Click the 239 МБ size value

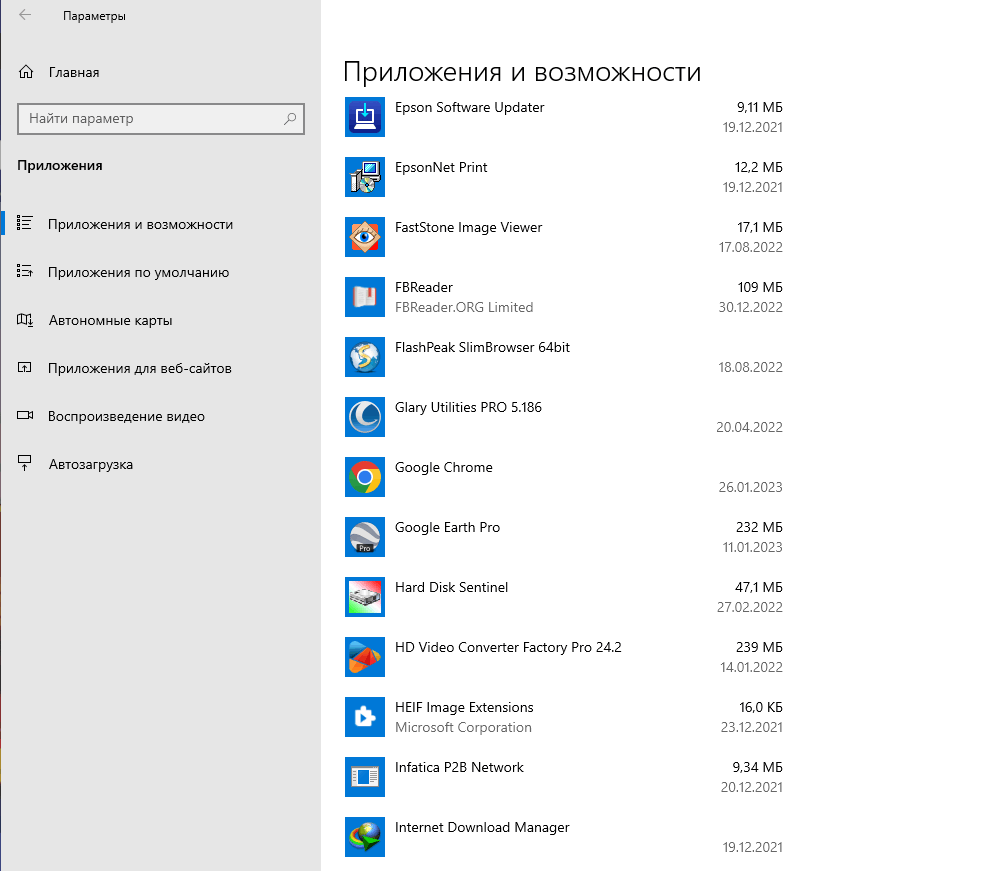pyautogui.click(x=759, y=647)
